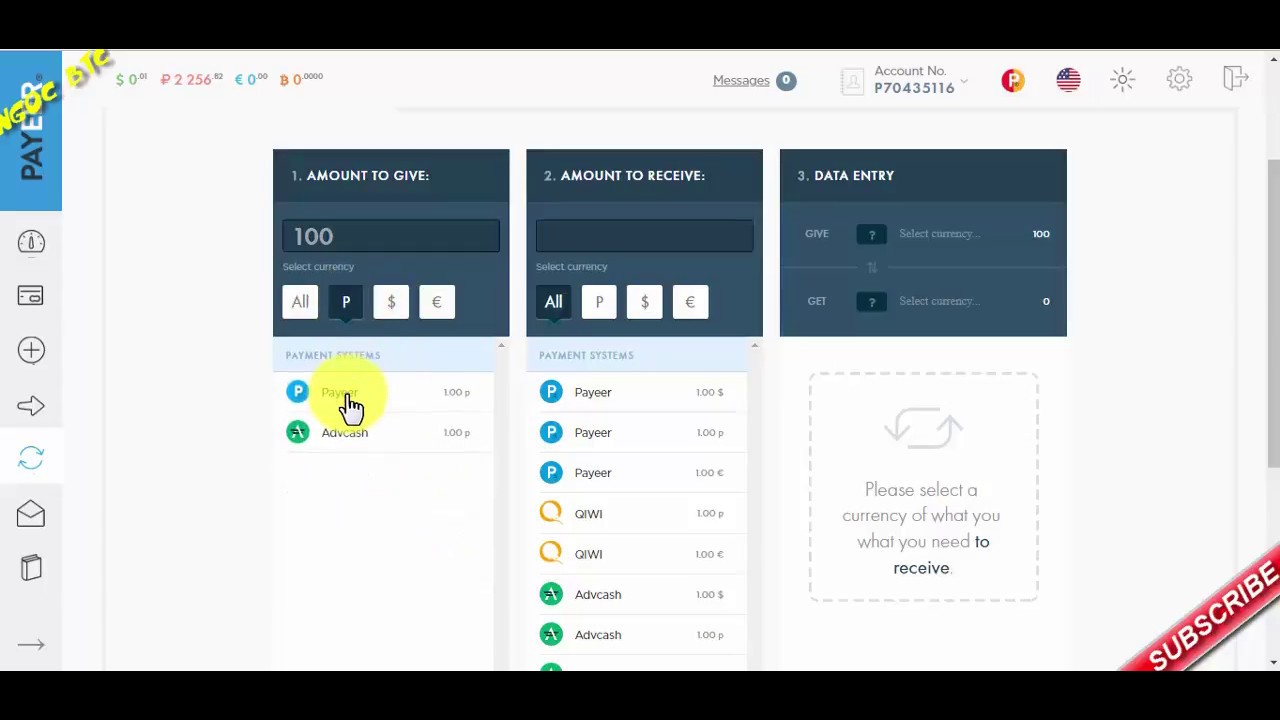Open the envelope icon in sidebar
Screen dimensions: 1280x720
[31, 513]
